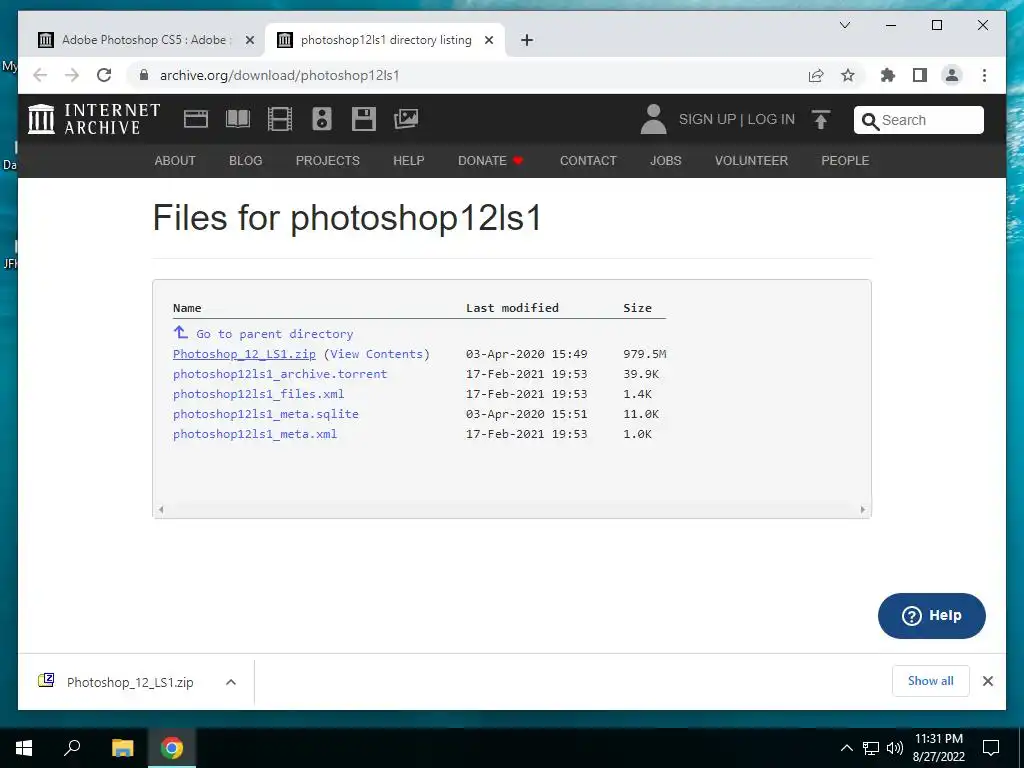Open the Video film strip icon

(x=280, y=120)
